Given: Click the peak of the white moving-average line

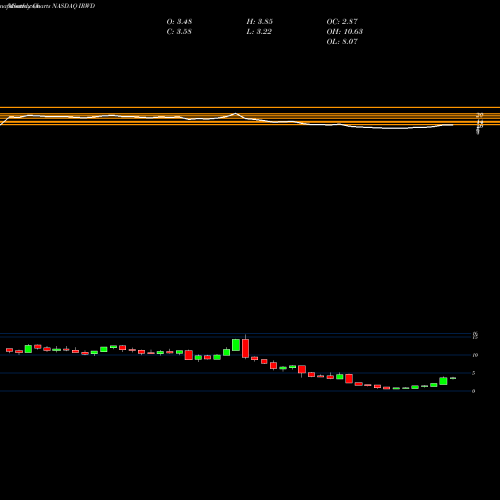Looking at the screenshot, I should point(235,114).
